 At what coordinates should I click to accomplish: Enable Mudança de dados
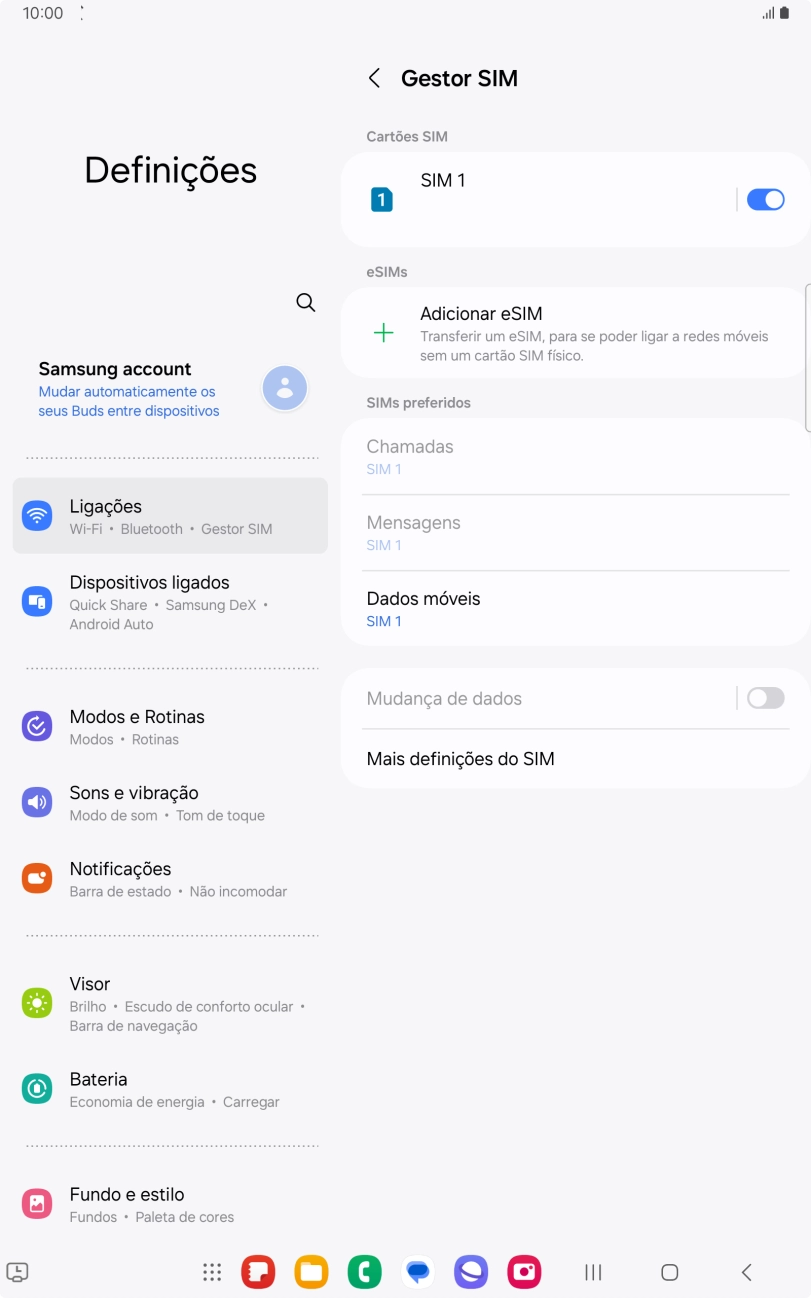click(765, 698)
